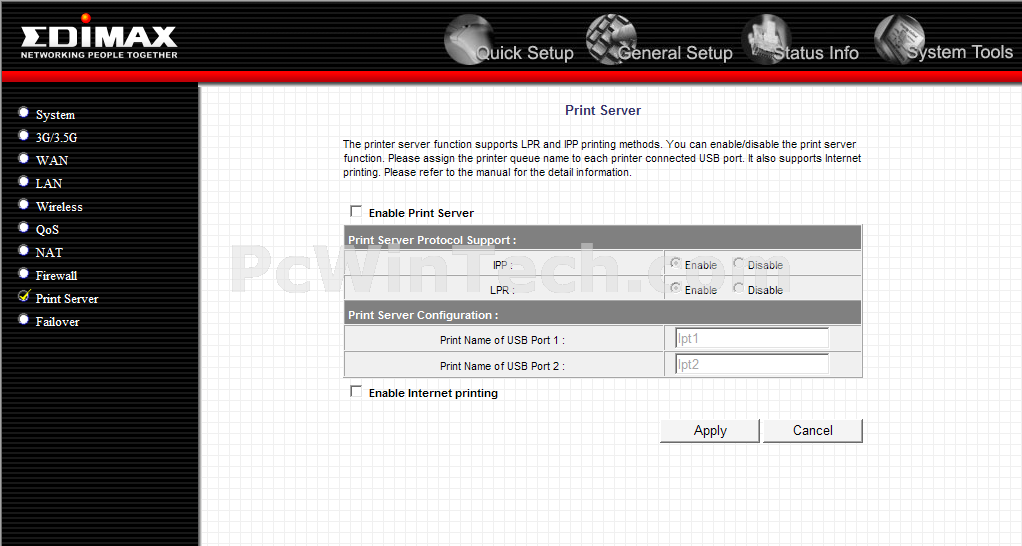Tick the Enable Print Server checkbox
The image size is (1022, 546).
(x=356, y=211)
